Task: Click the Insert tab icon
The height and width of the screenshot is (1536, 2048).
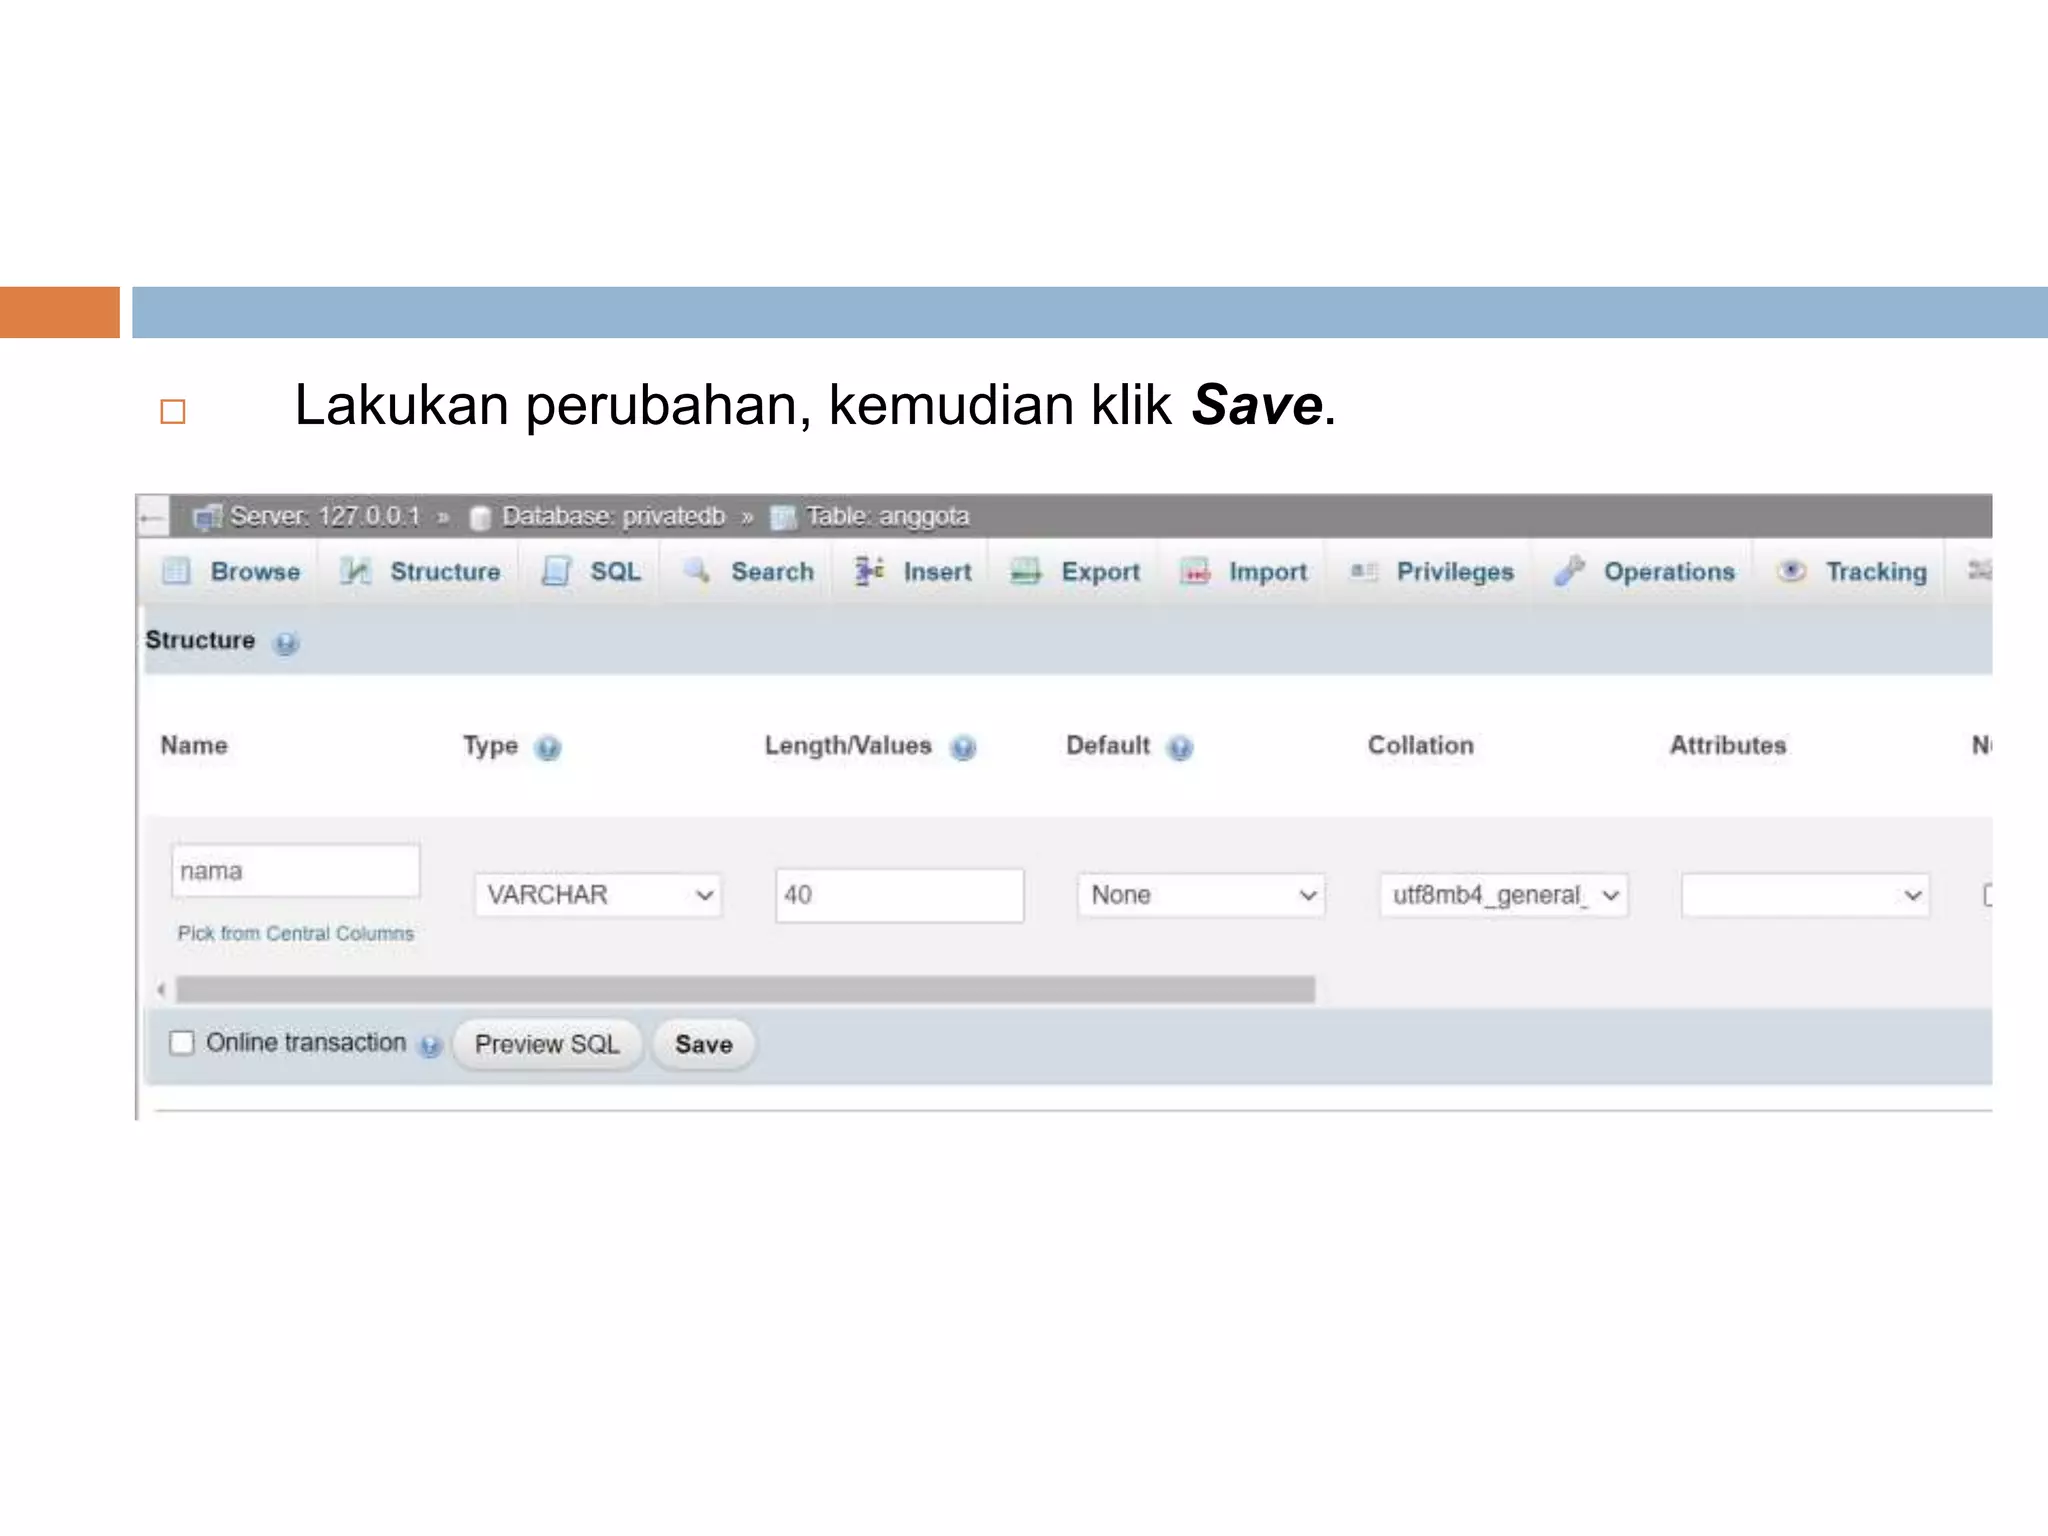Action: point(869,571)
